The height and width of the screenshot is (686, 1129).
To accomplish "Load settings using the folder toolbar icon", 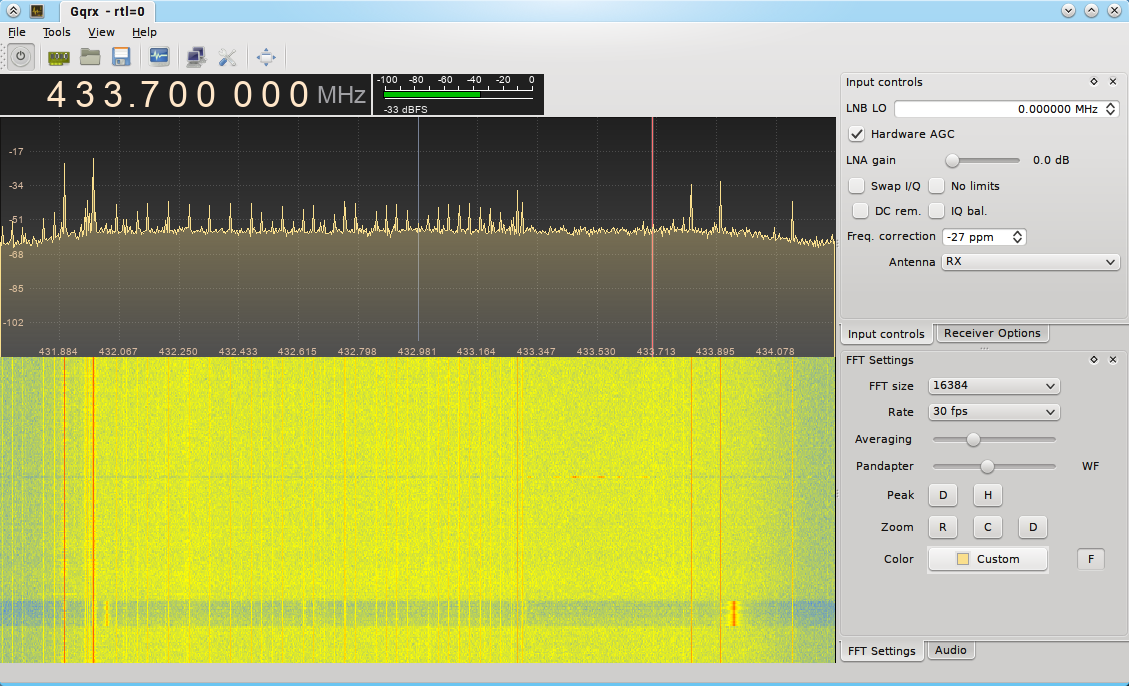I will (89, 56).
